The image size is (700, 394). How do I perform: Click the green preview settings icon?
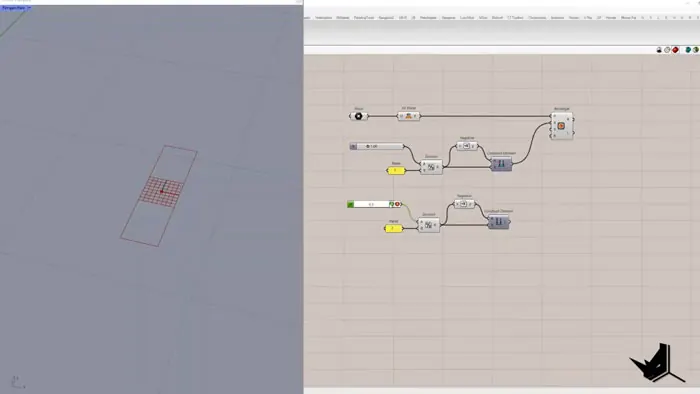[x=696, y=50]
